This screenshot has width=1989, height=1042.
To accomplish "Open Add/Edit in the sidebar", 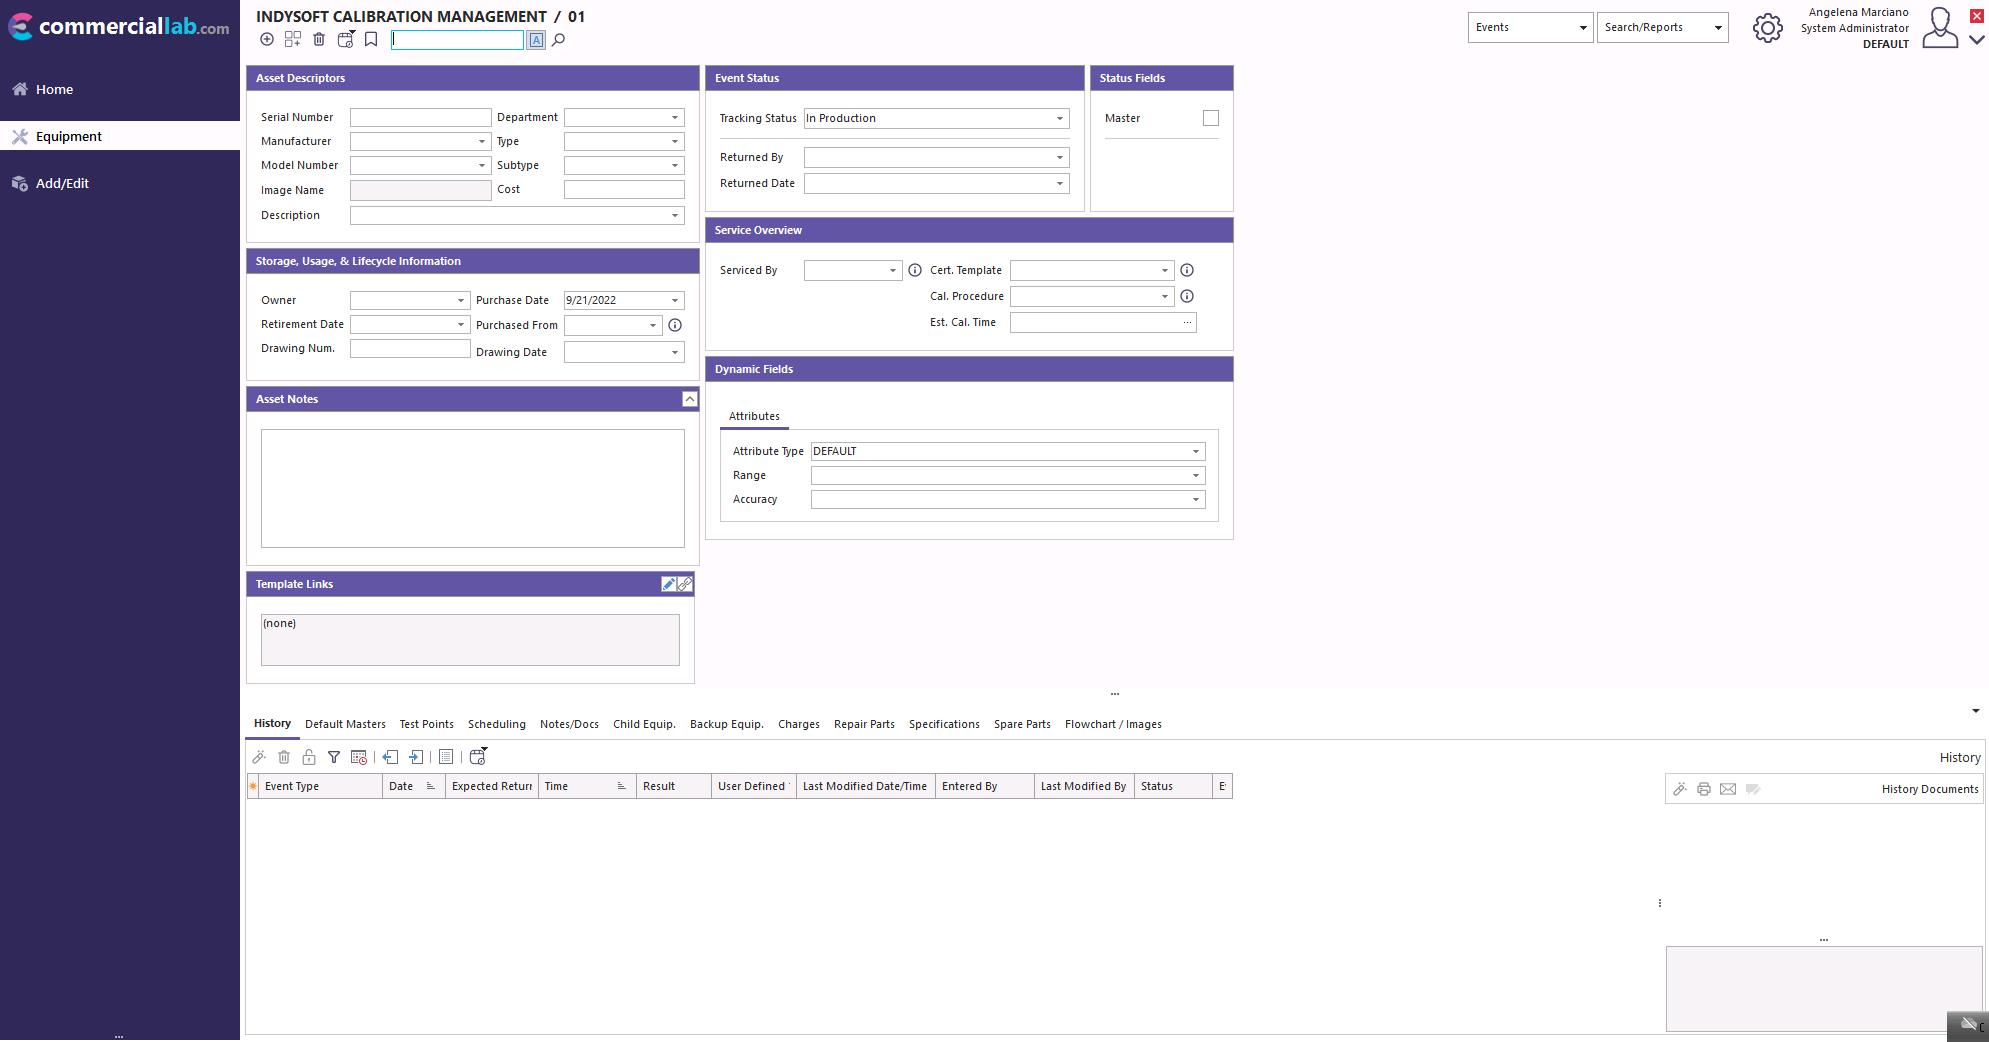I will coord(62,184).
